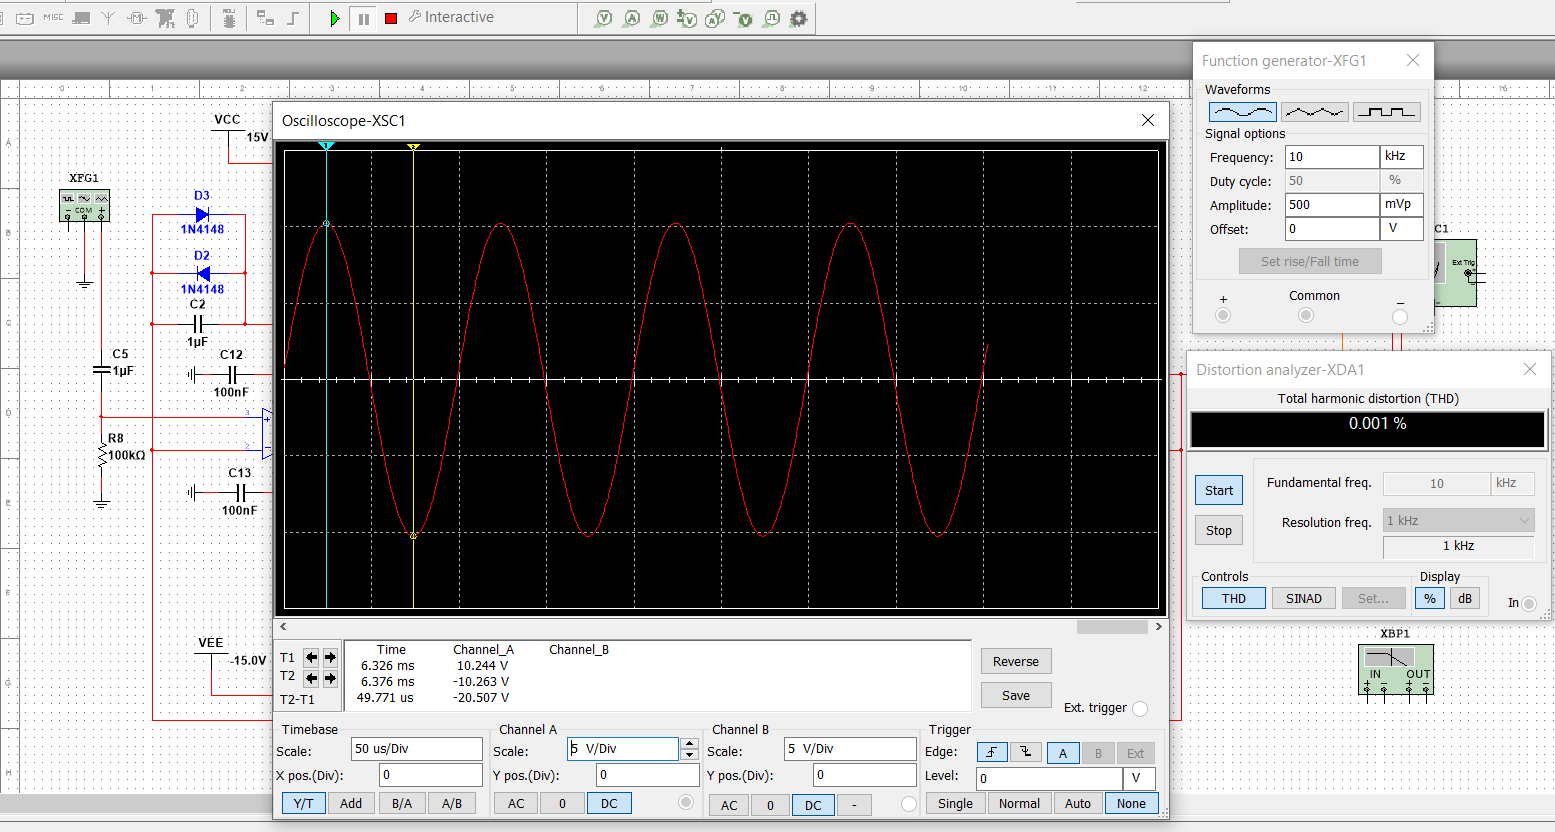This screenshot has height=832, width=1555.
Task: Set display to dB in analyzer
Action: (x=1464, y=598)
